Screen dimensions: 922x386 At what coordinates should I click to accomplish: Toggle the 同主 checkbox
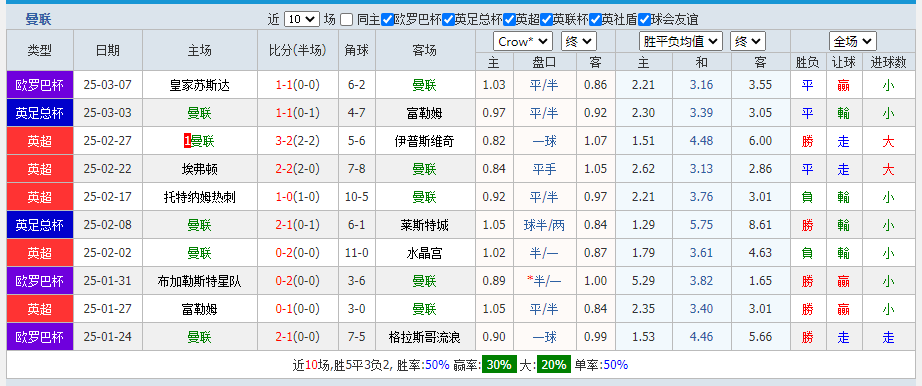point(347,19)
